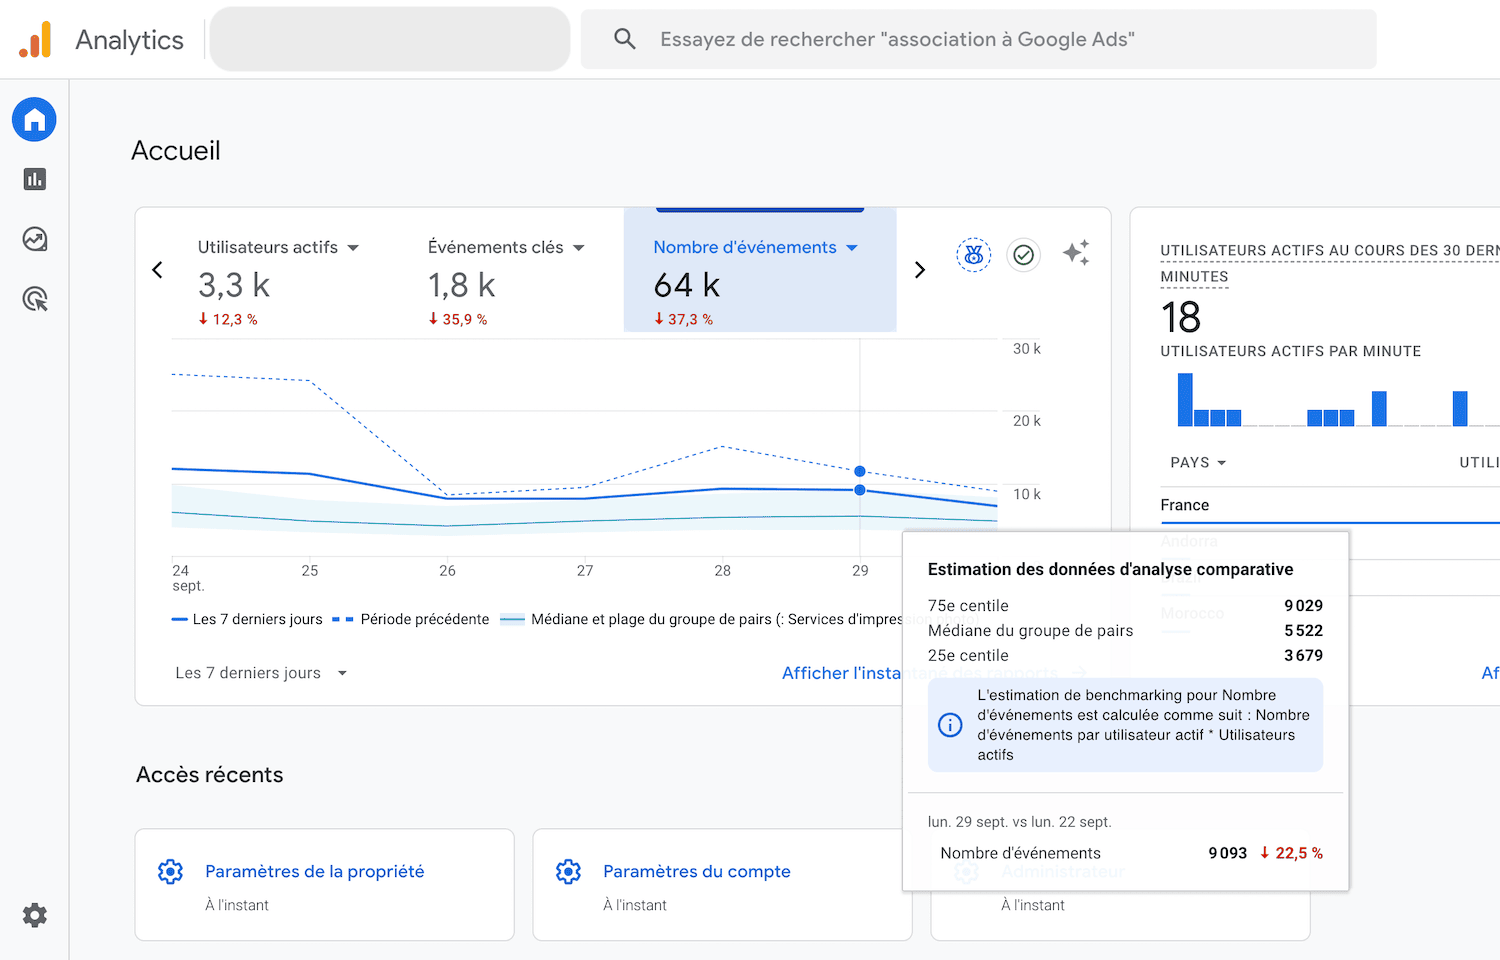
Task: Click the search field placeholder text
Action: [897, 39]
